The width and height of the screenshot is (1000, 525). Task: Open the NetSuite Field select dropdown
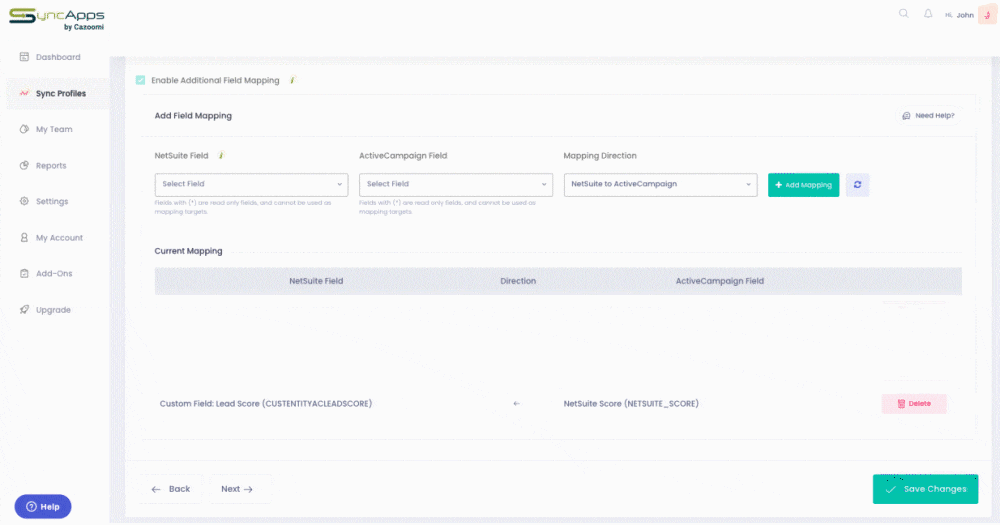[251, 184]
